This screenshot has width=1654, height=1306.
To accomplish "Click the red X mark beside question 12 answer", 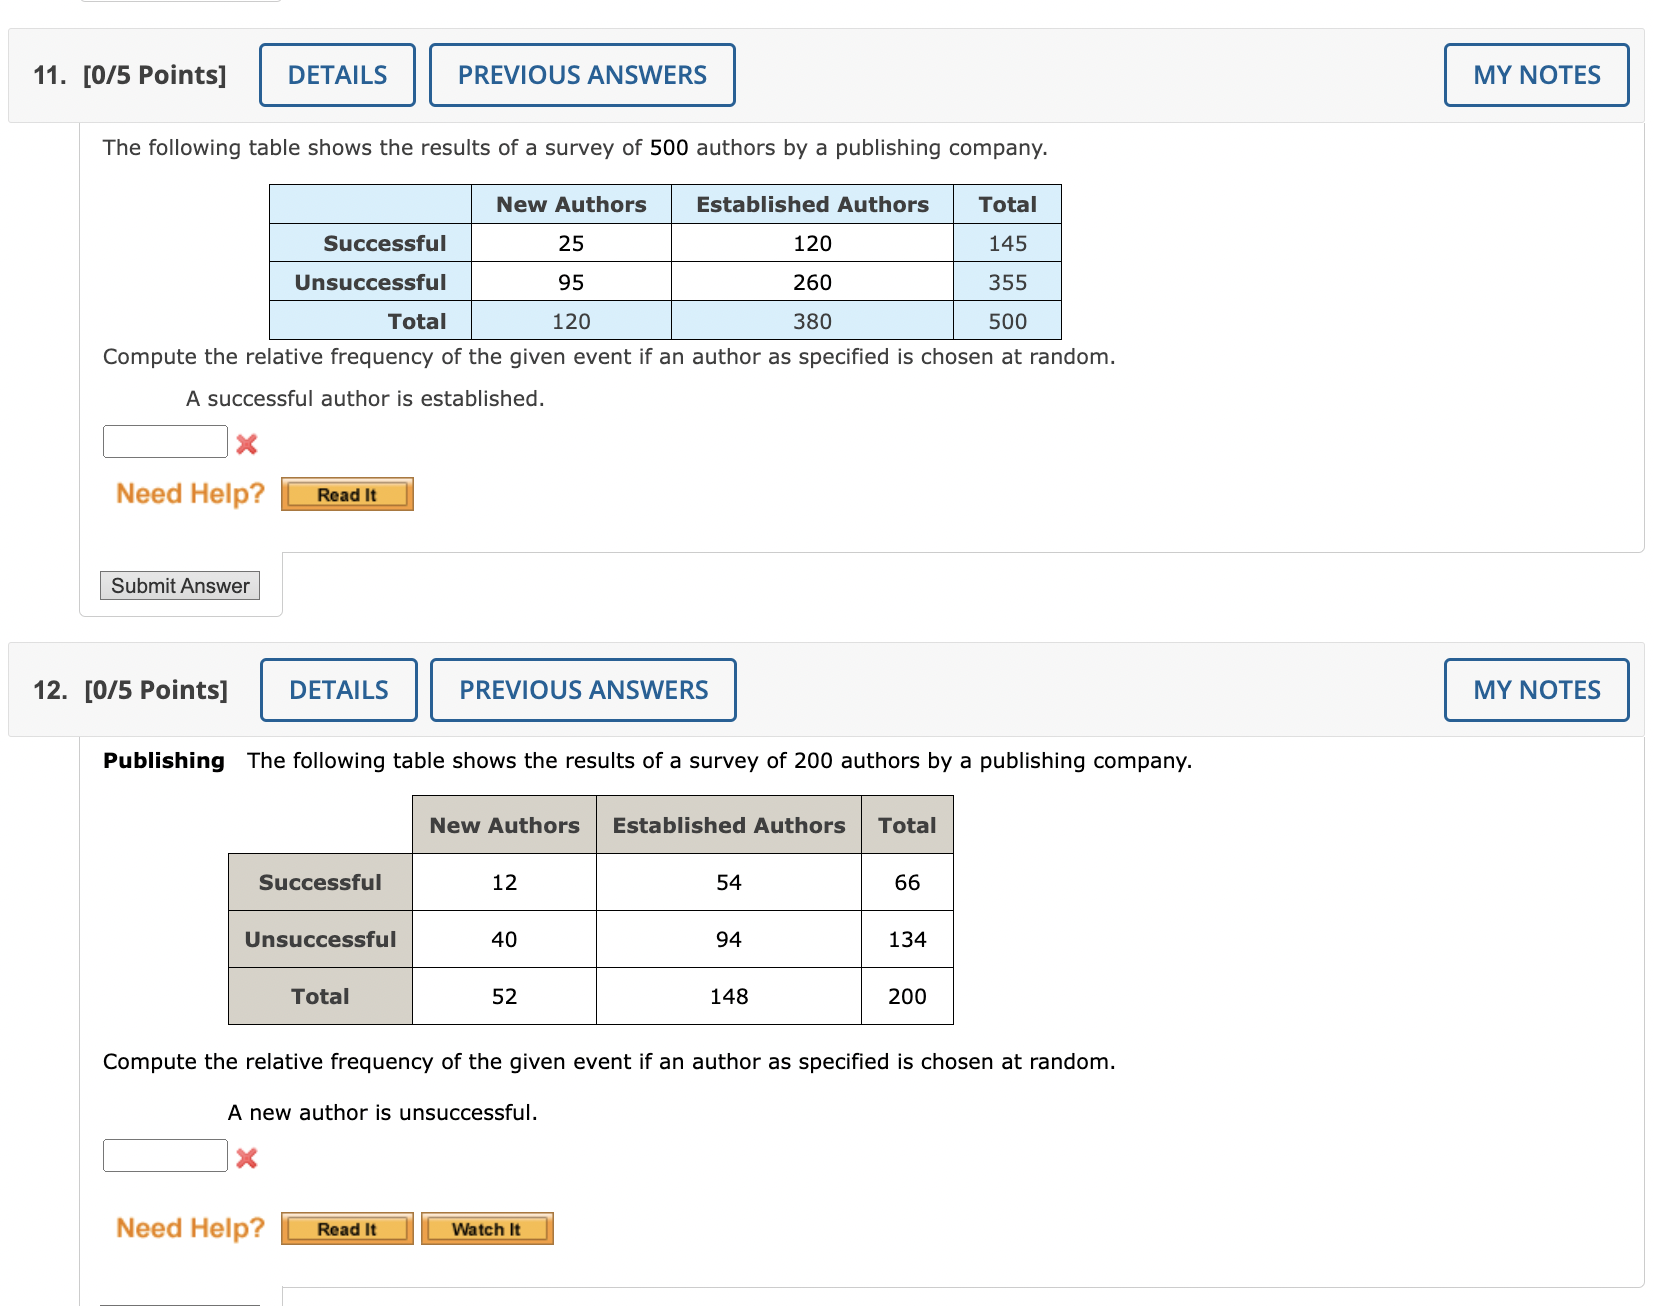I will click(247, 1158).
